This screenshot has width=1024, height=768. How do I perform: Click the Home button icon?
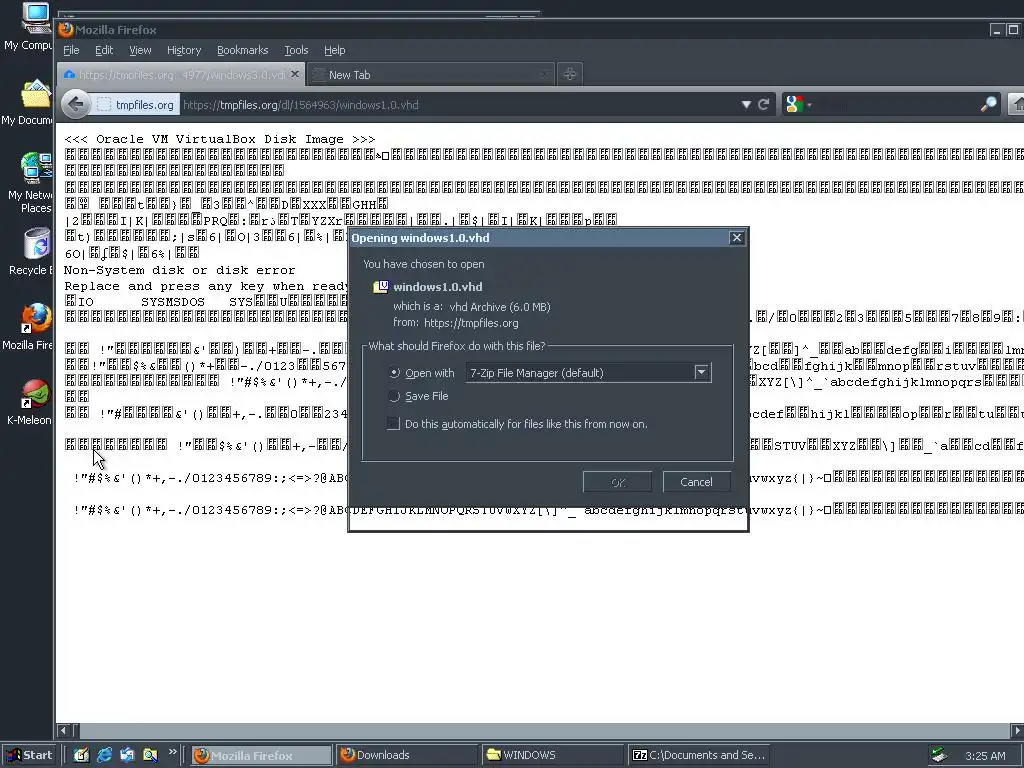[1017, 104]
